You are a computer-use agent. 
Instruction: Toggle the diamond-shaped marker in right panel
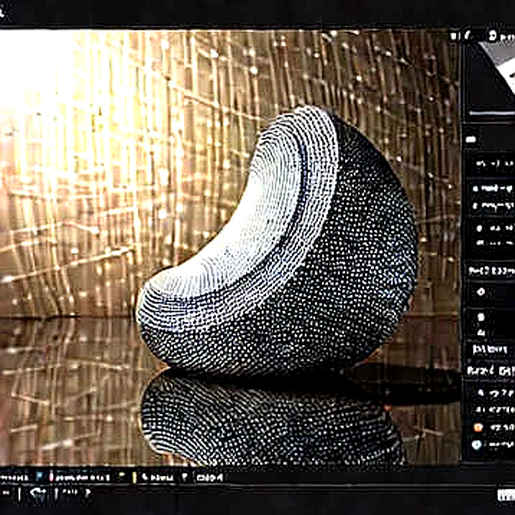point(481,292)
